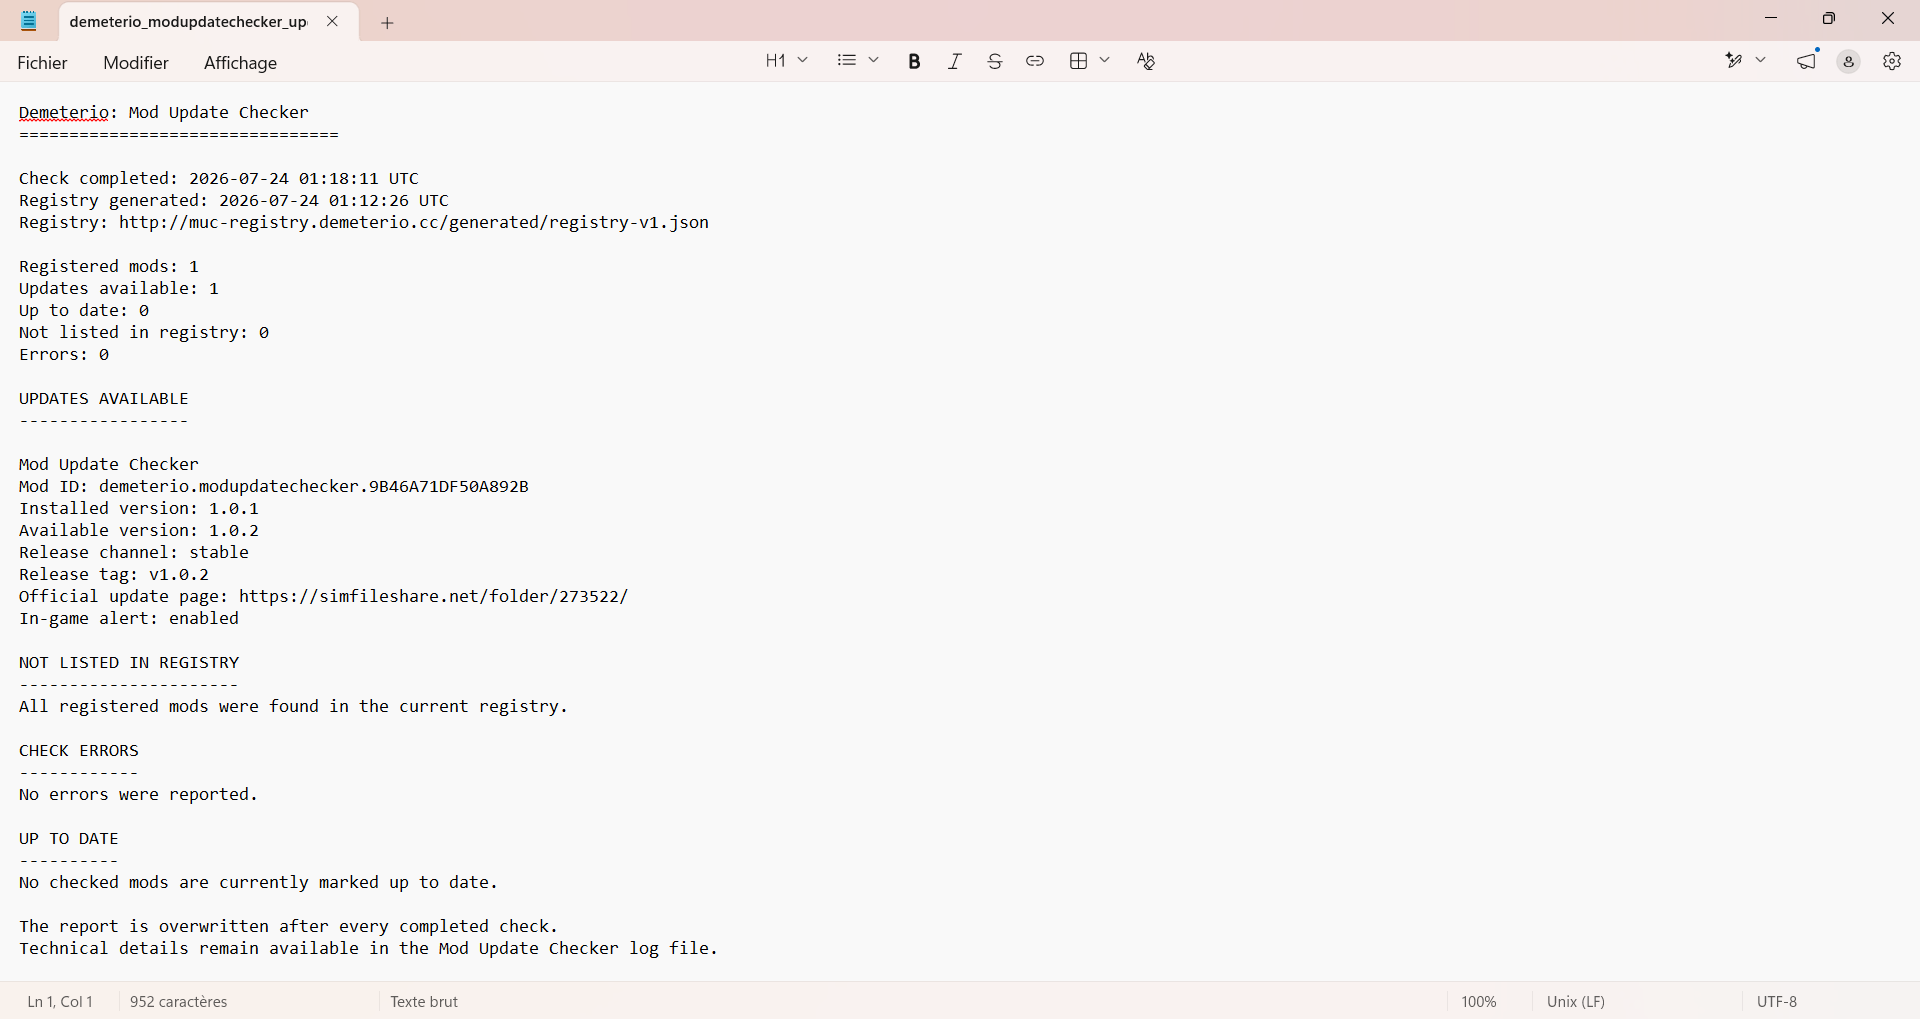The width and height of the screenshot is (1920, 1019).
Task: Select the demeterio_modupdatechecker tab
Action: point(188,22)
